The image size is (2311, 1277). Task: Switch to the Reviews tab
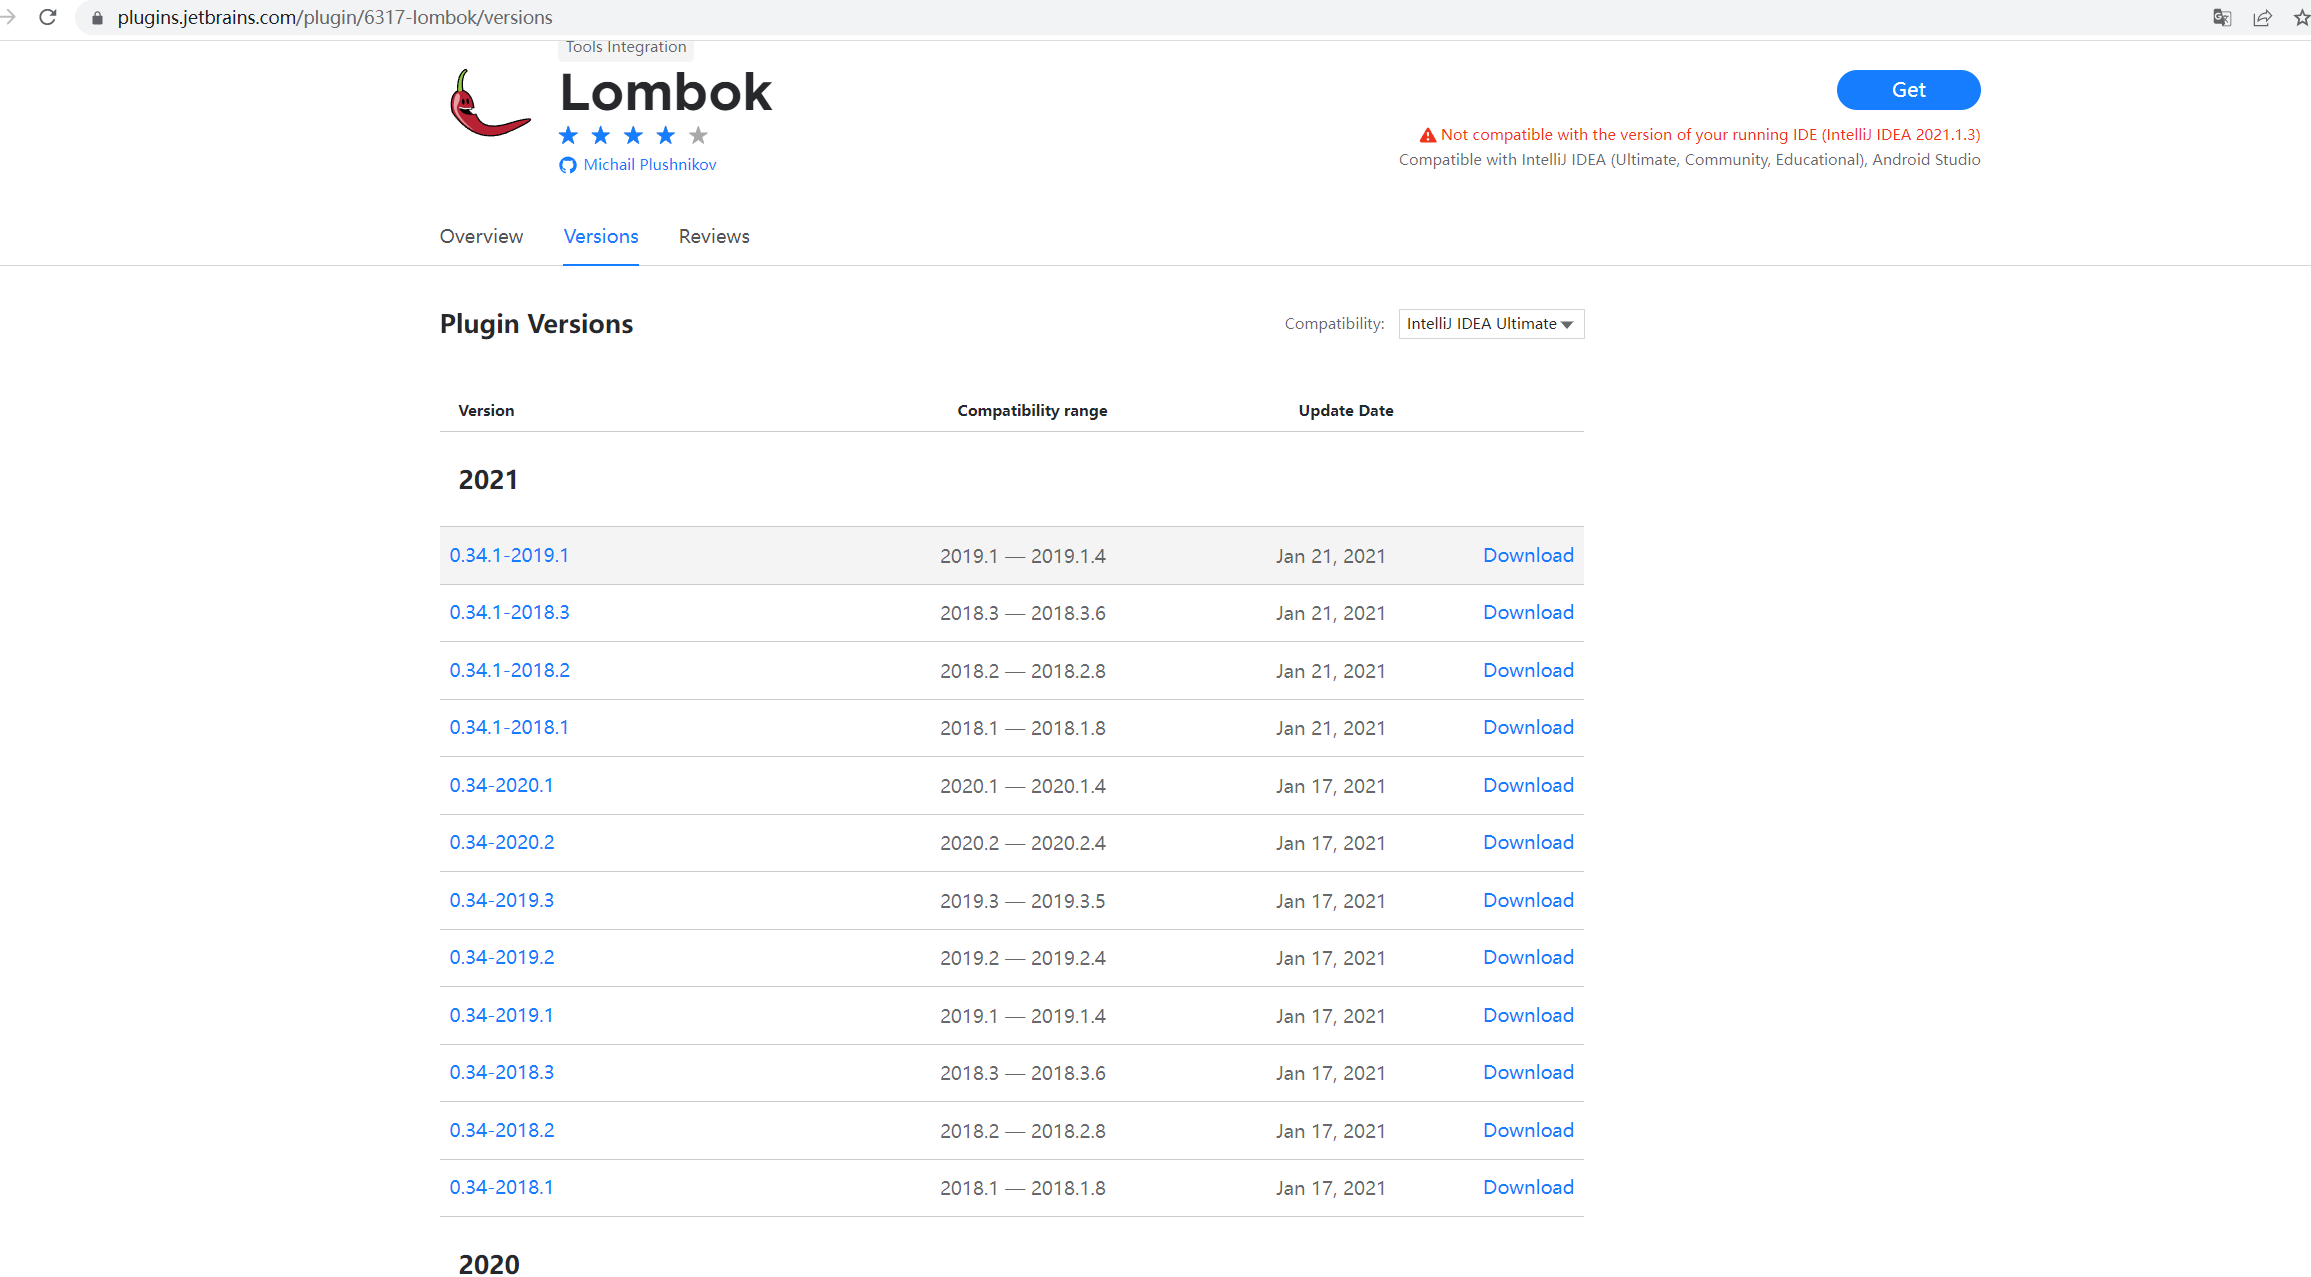click(x=714, y=236)
